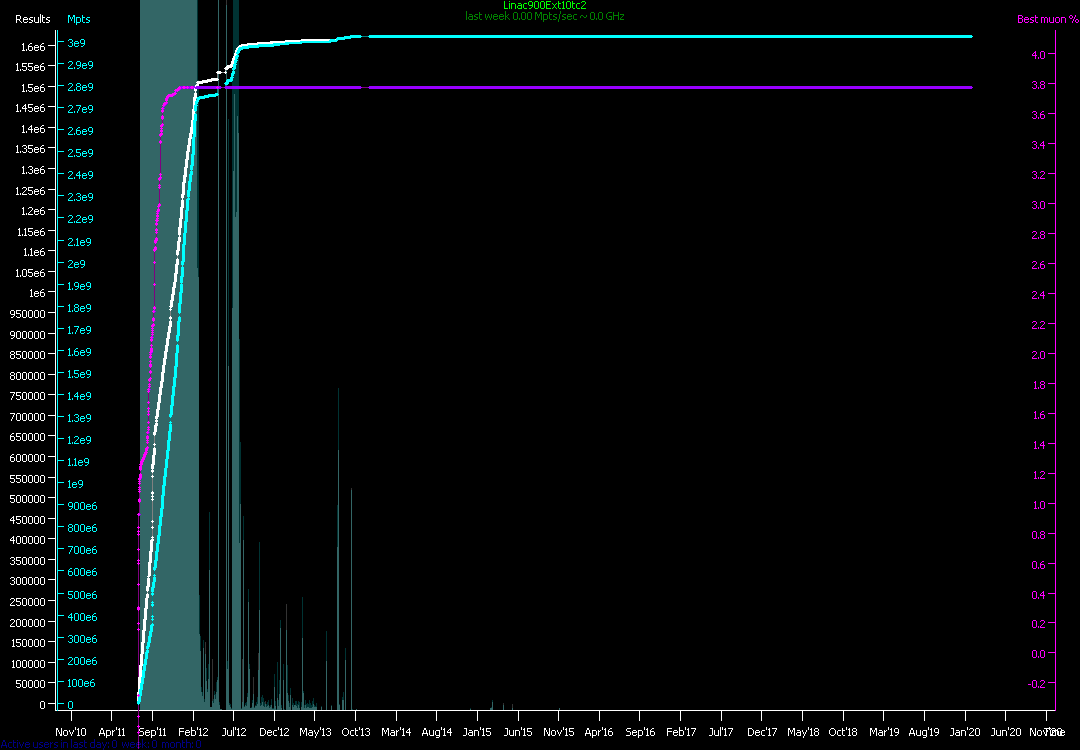Click the 500000 Results axis label

tap(28, 499)
